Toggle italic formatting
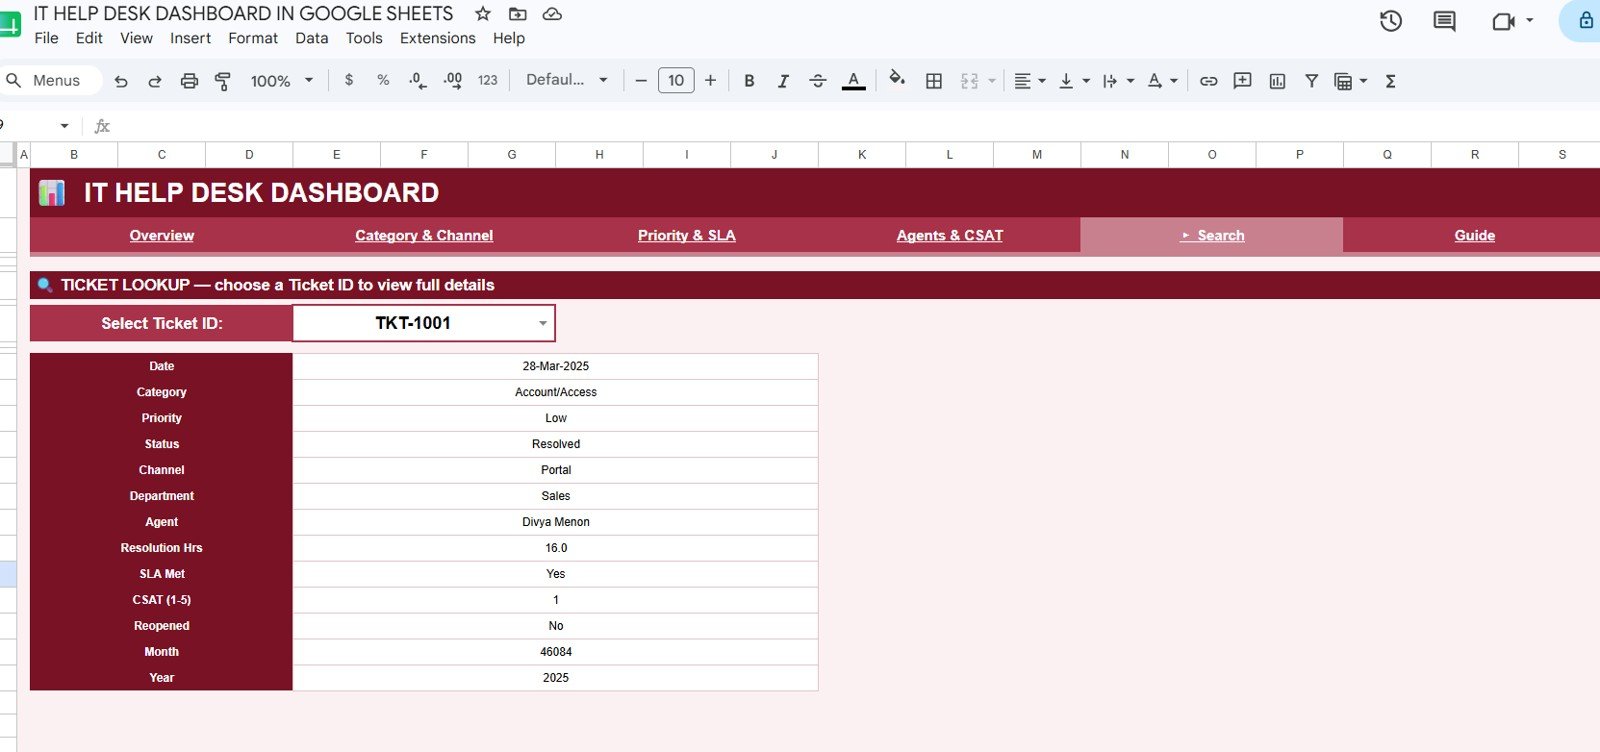This screenshot has height=752, width=1600. [x=783, y=81]
